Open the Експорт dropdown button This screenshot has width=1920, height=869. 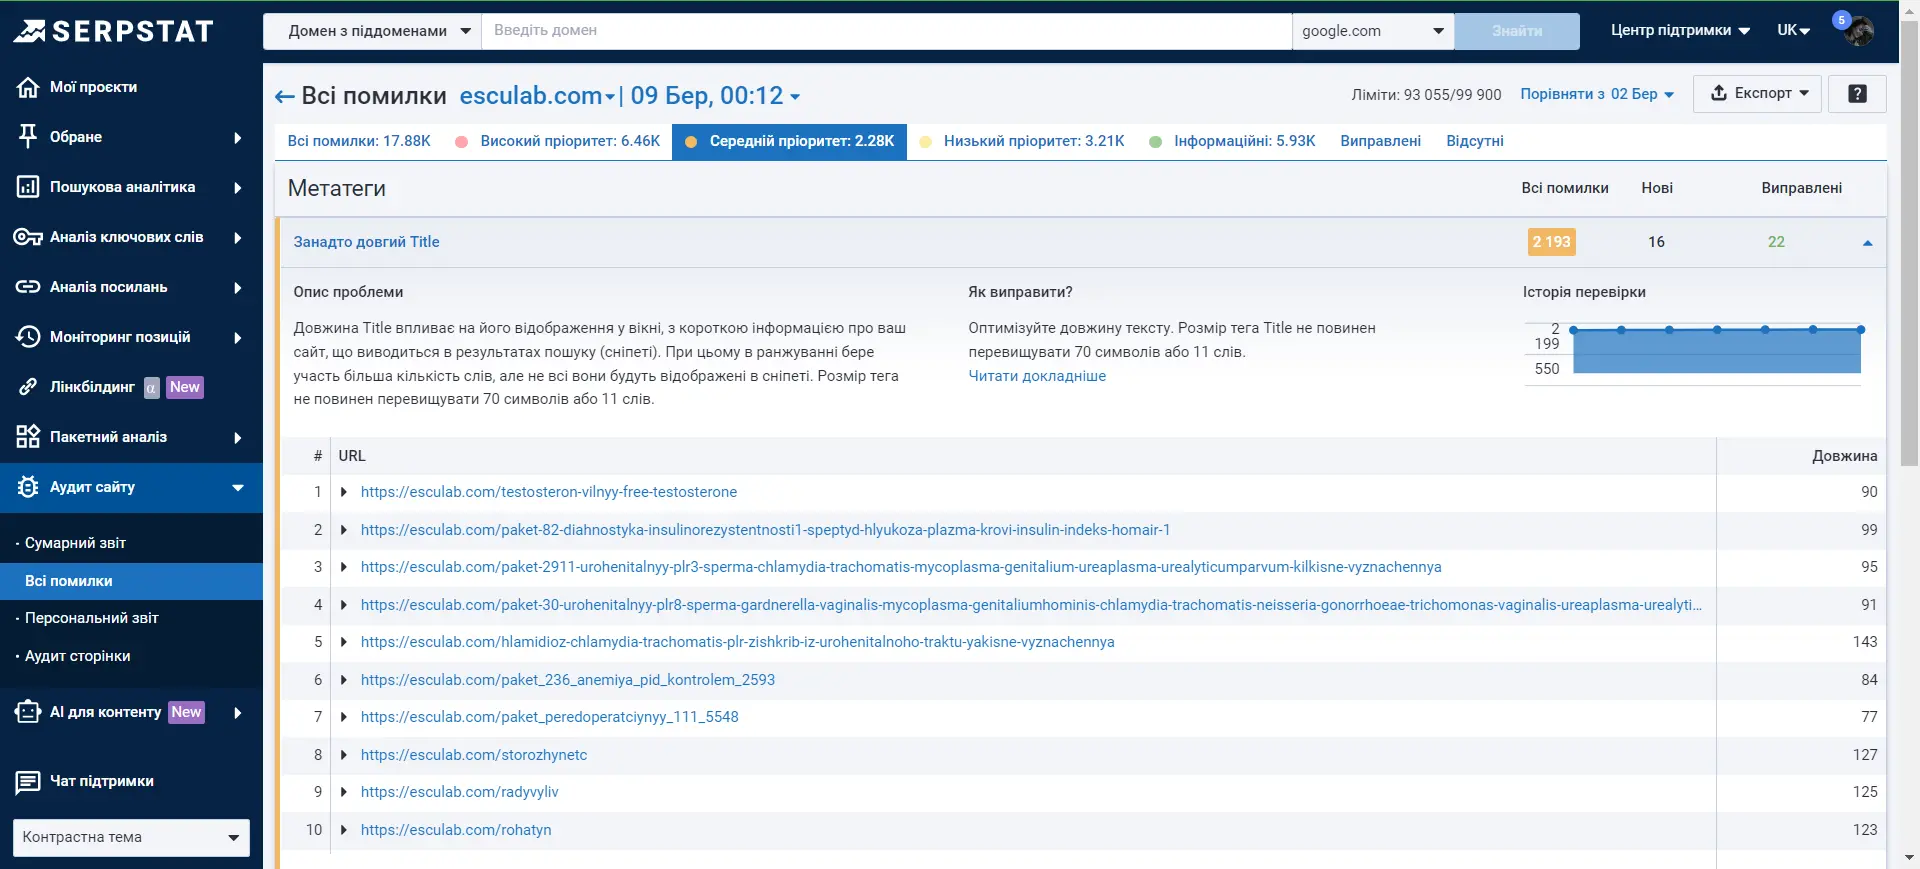[1757, 94]
